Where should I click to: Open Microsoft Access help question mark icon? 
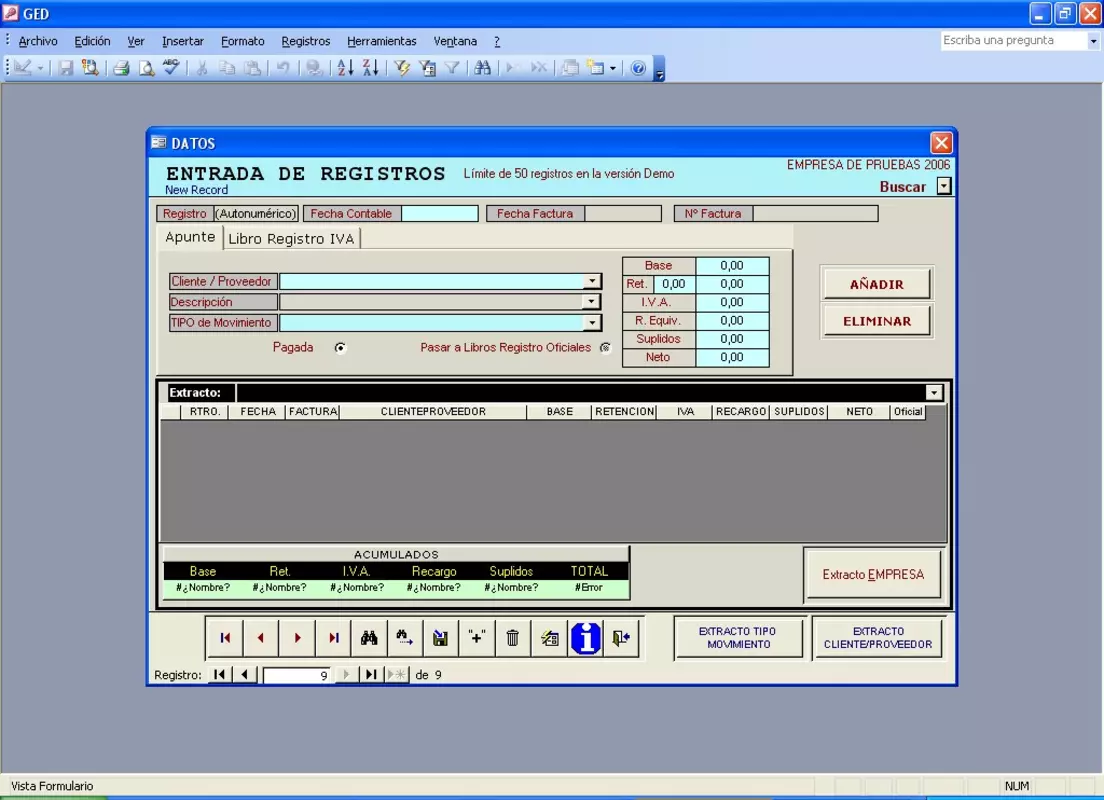click(638, 68)
